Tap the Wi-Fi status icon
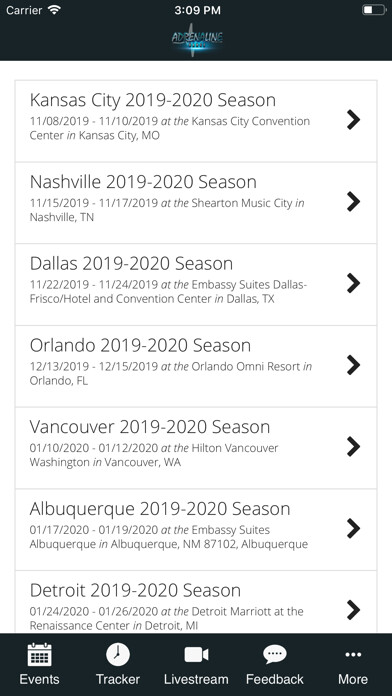This screenshot has height=696, width=392. [x=55, y=10]
